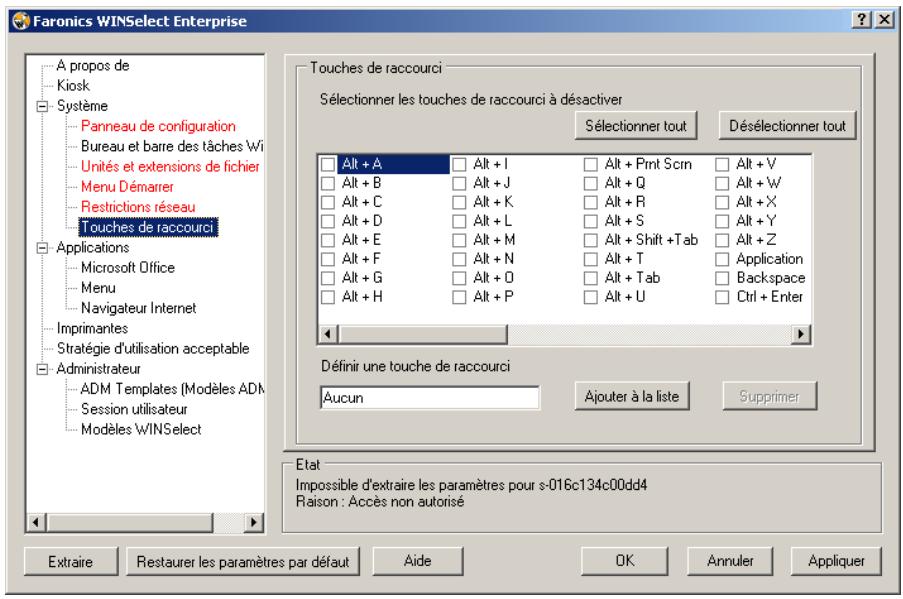Click Restaurer les paramètres par défaut
Viewport: 903px width, 599px height.
tap(243, 562)
